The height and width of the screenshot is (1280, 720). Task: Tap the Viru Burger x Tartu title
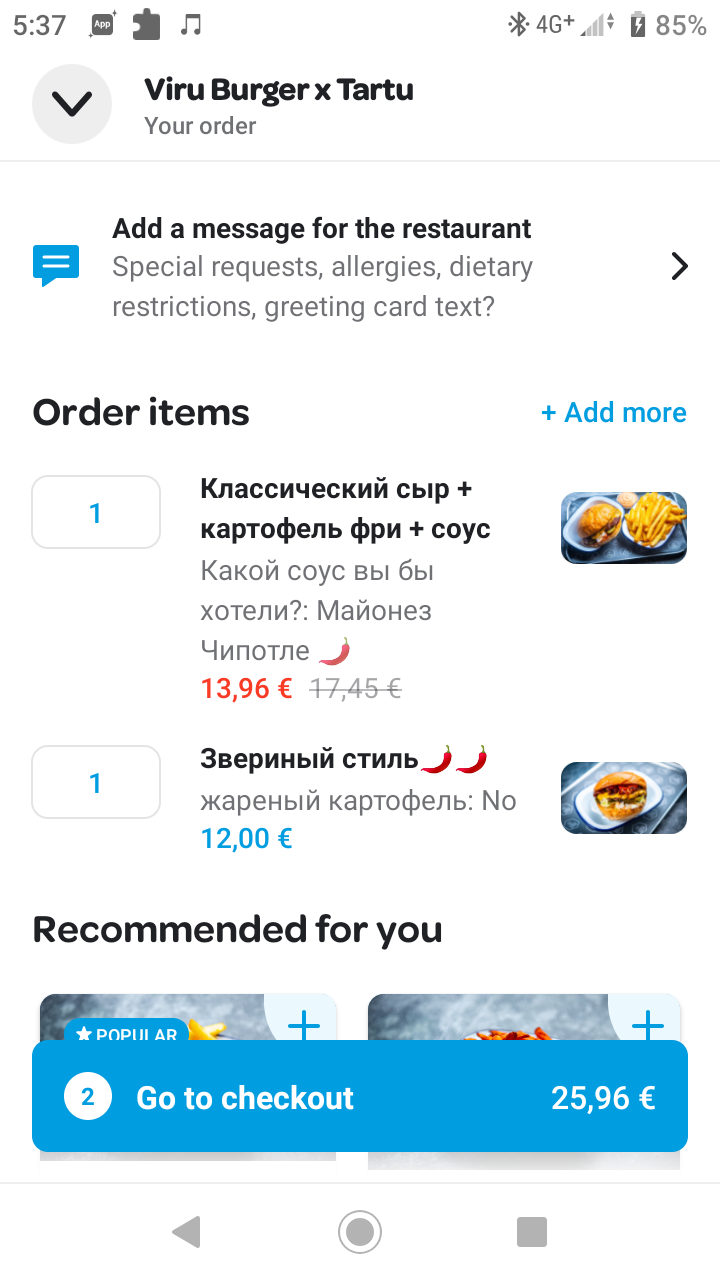[278, 90]
